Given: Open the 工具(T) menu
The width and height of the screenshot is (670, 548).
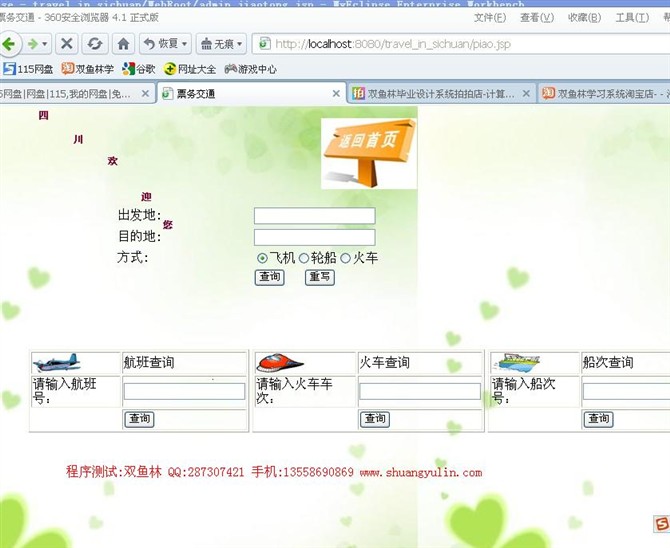Looking at the screenshot, I should [x=632, y=18].
